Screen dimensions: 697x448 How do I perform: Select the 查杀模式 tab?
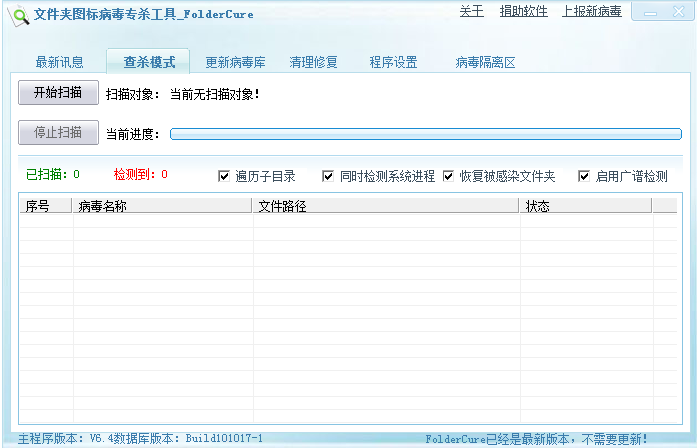(x=149, y=62)
